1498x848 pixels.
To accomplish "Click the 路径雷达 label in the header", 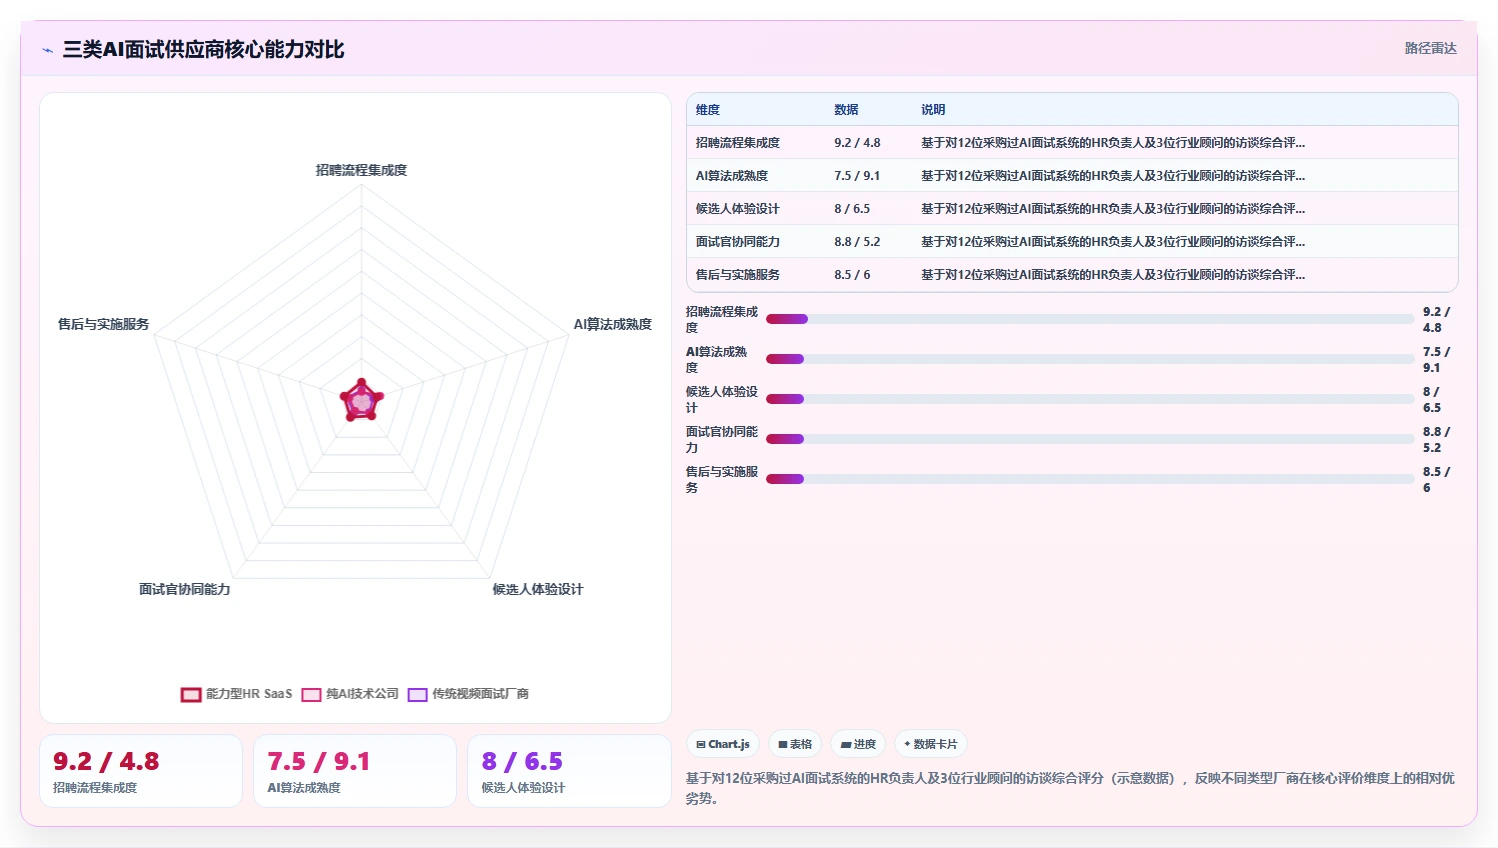I will (x=1430, y=48).
